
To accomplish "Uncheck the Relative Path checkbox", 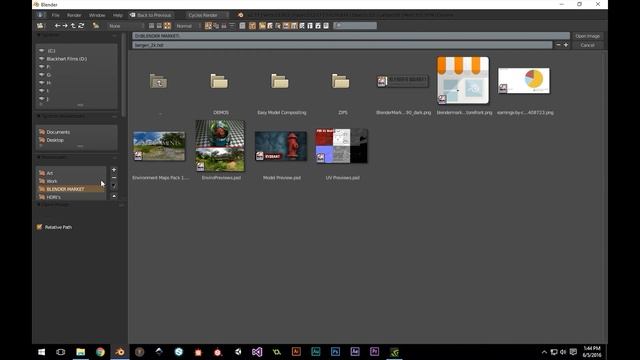I will 40,227.
